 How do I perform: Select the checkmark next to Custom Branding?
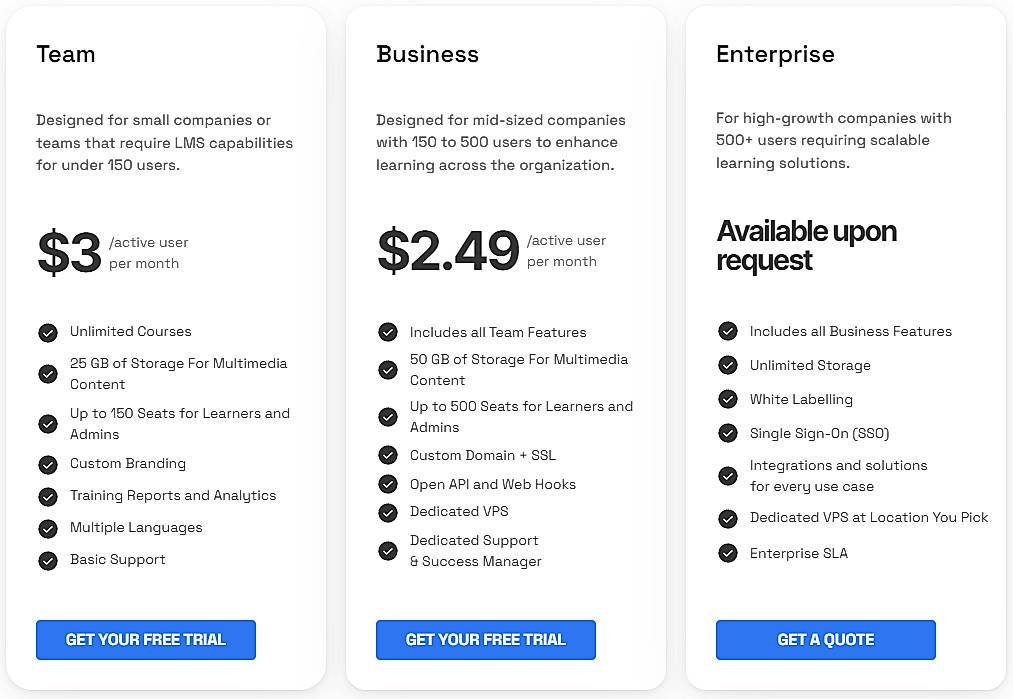click(48, 463)
